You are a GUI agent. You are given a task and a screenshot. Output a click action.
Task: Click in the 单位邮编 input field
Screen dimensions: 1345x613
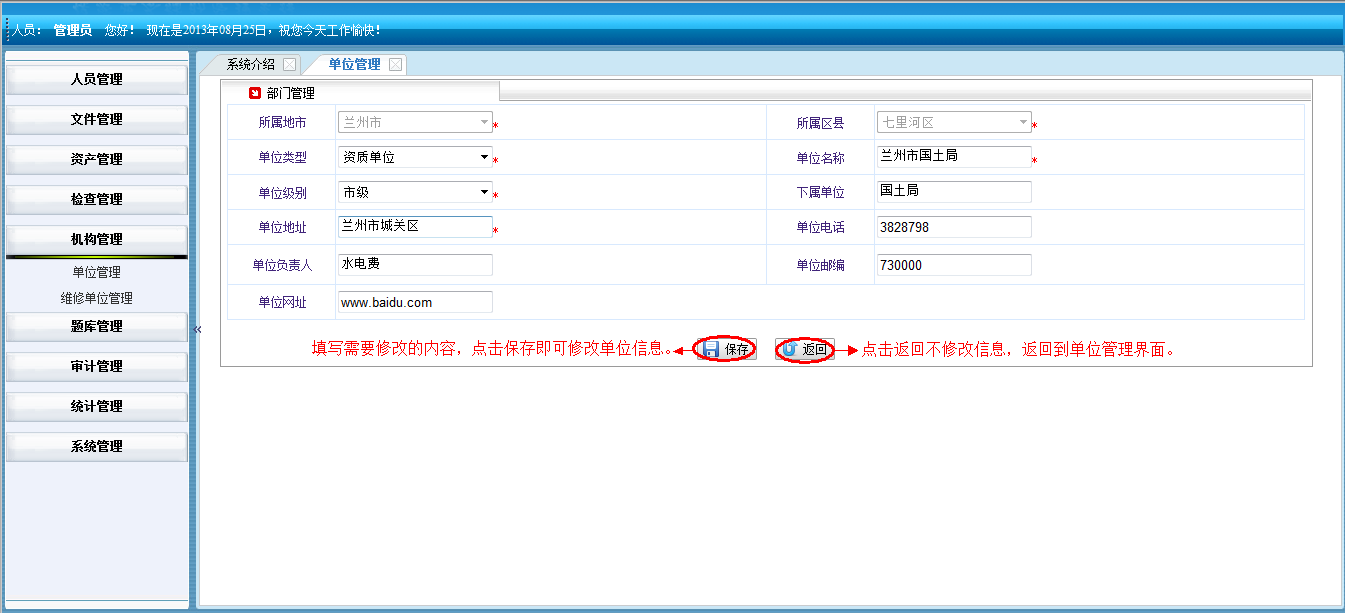pos(954,265)
